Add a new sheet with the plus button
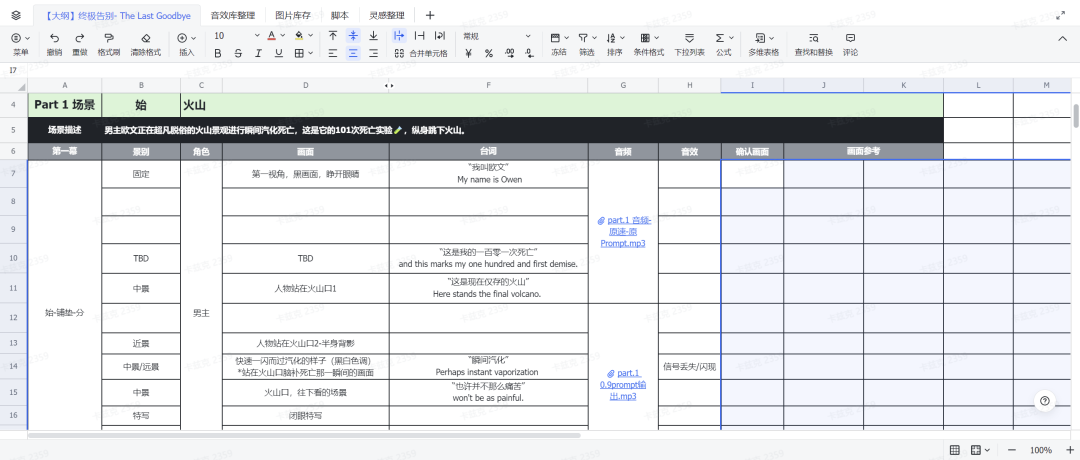Image resolution: width=1080 pixels, height=460 pixels. tap(430, 15)
